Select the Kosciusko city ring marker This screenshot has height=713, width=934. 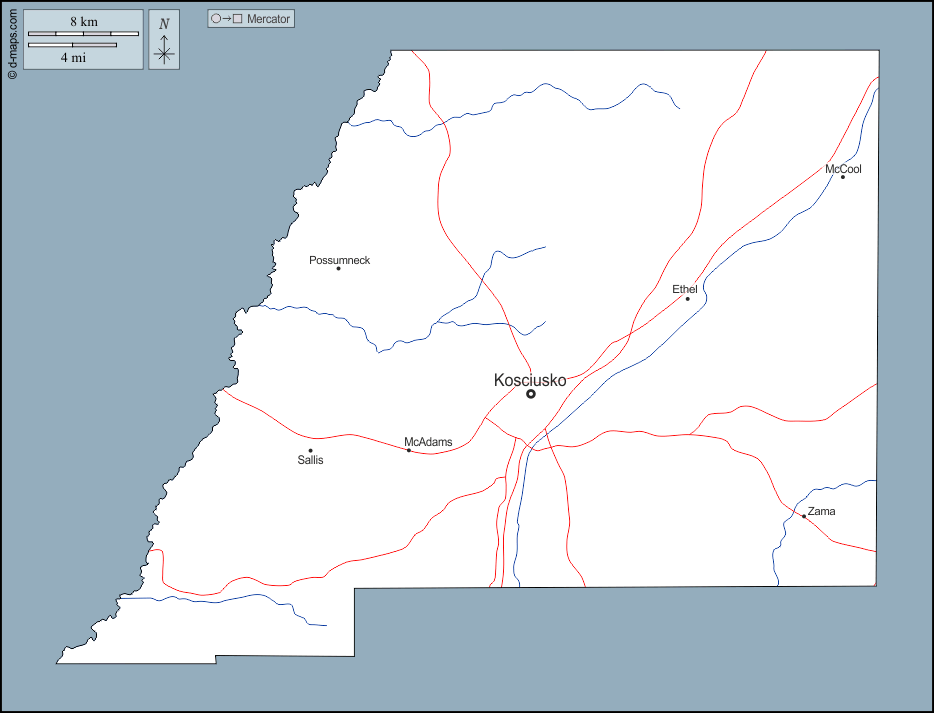531,394
